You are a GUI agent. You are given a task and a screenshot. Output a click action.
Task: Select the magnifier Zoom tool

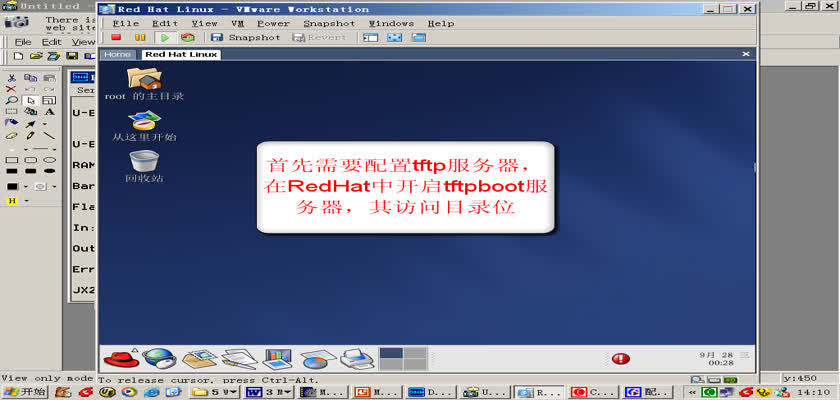point(11,100)
